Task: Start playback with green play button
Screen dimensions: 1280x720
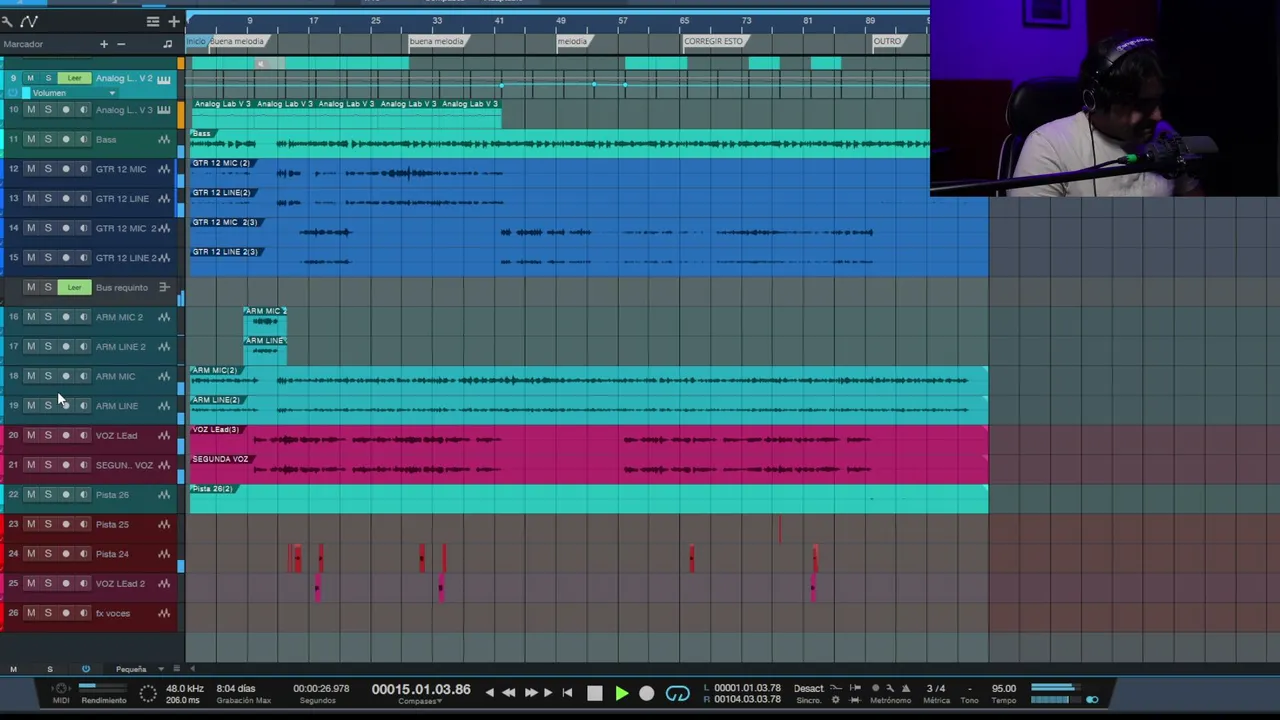Action: 621,693
